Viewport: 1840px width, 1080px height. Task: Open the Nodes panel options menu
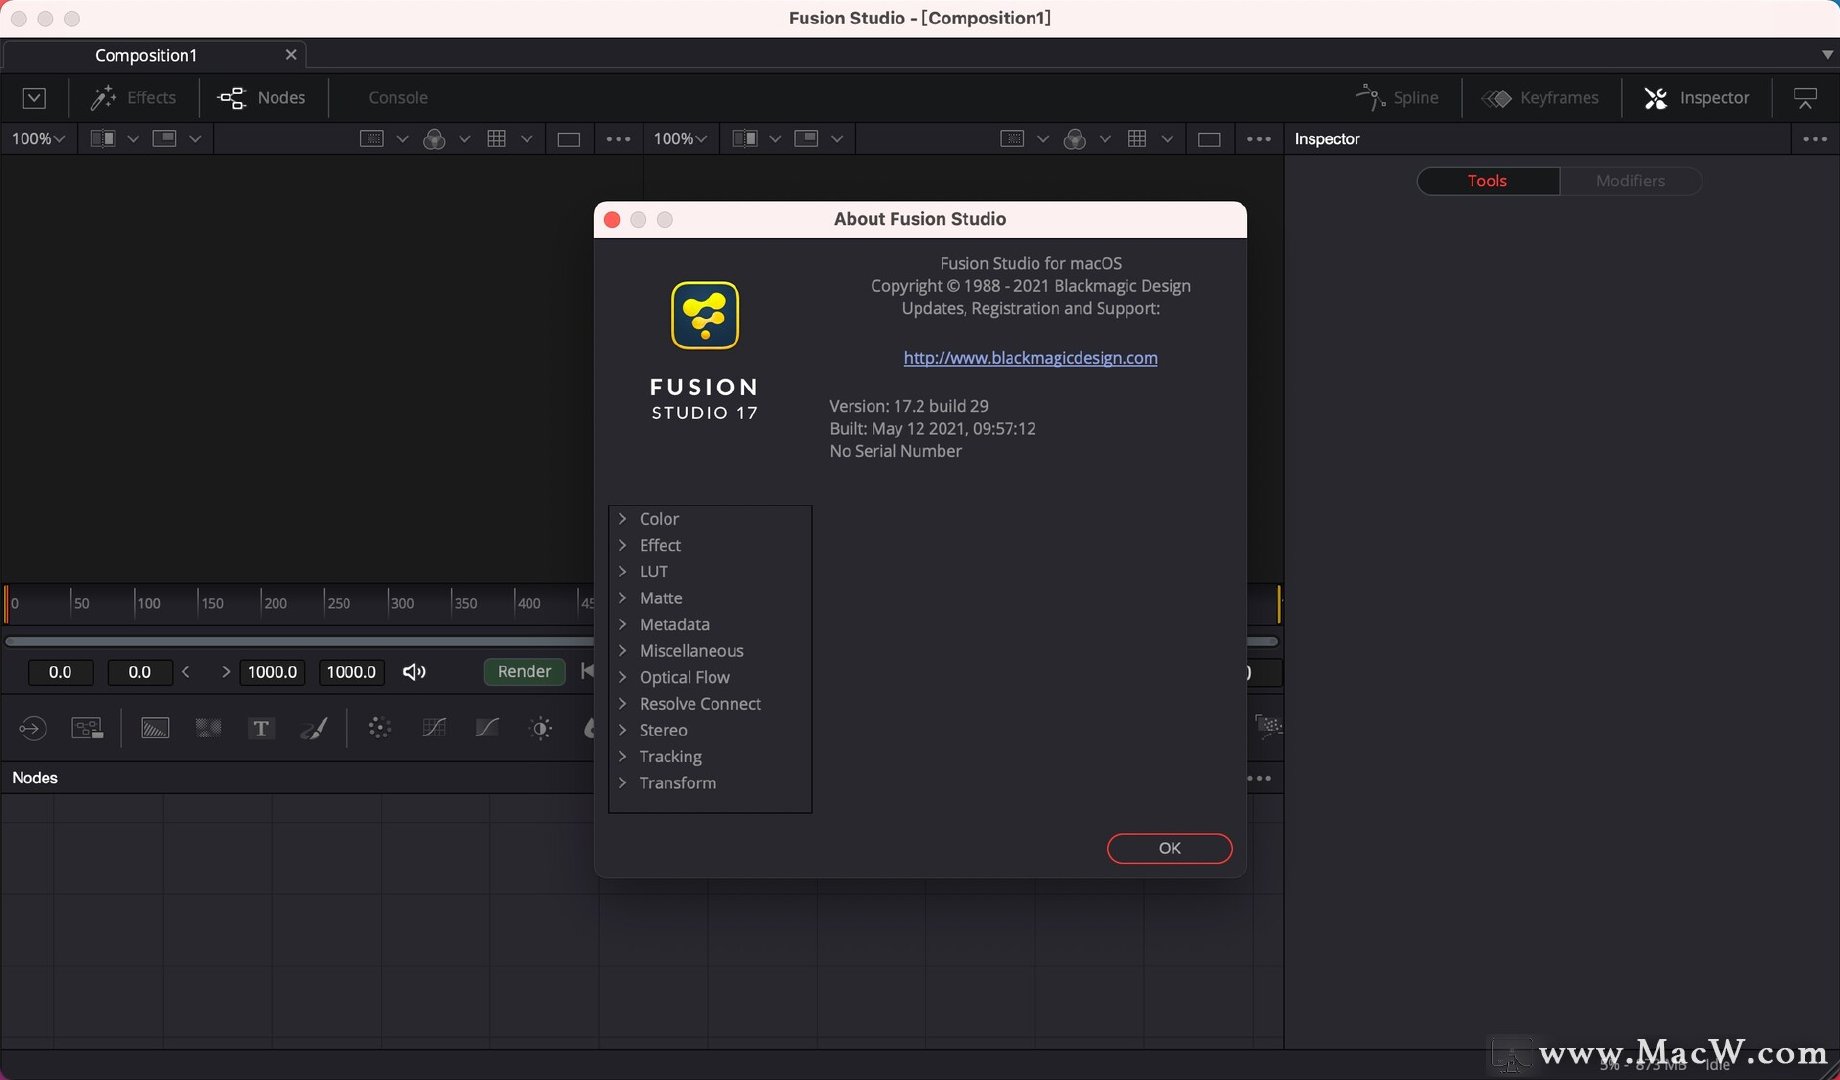[x=1259, y=778]
